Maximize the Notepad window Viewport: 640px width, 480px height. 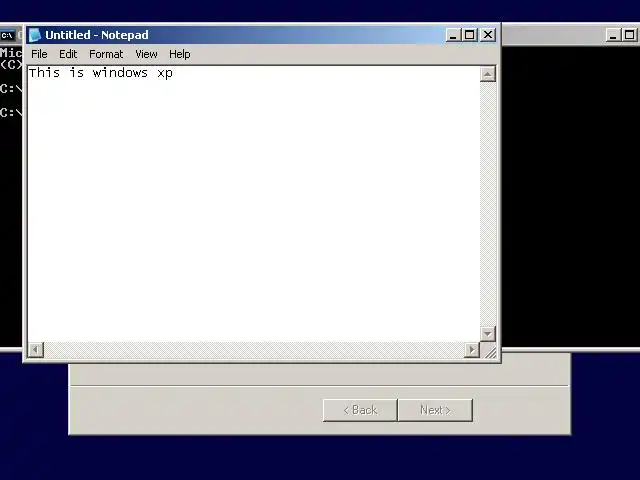[x=469, y=35]
